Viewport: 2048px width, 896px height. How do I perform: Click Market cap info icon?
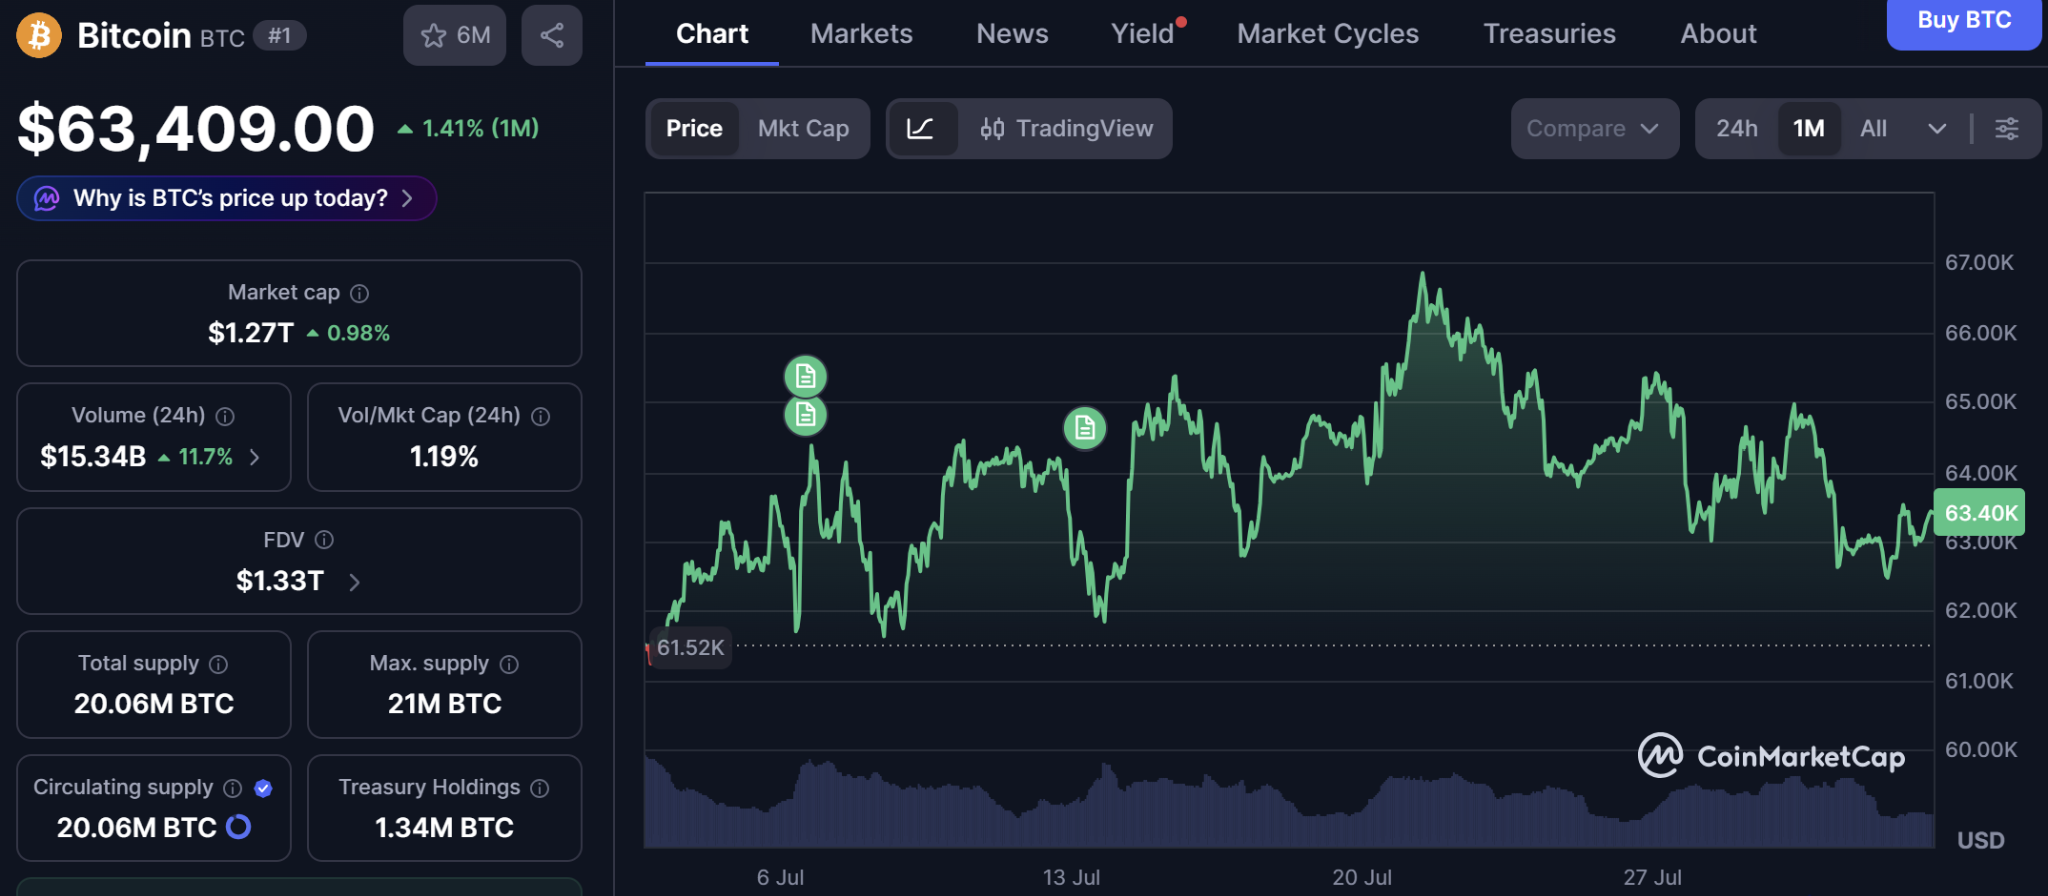pyautogui.click(x=360, y=293)
